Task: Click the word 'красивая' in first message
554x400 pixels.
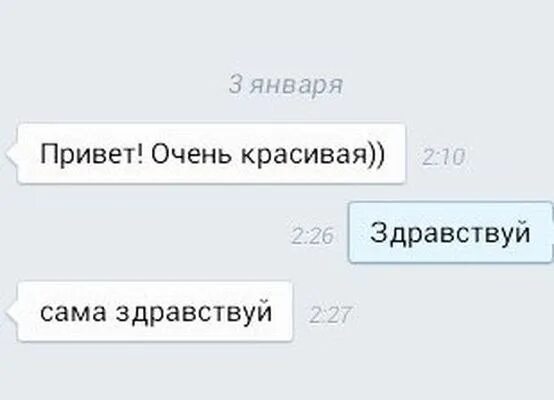Action: click(304, 156)
